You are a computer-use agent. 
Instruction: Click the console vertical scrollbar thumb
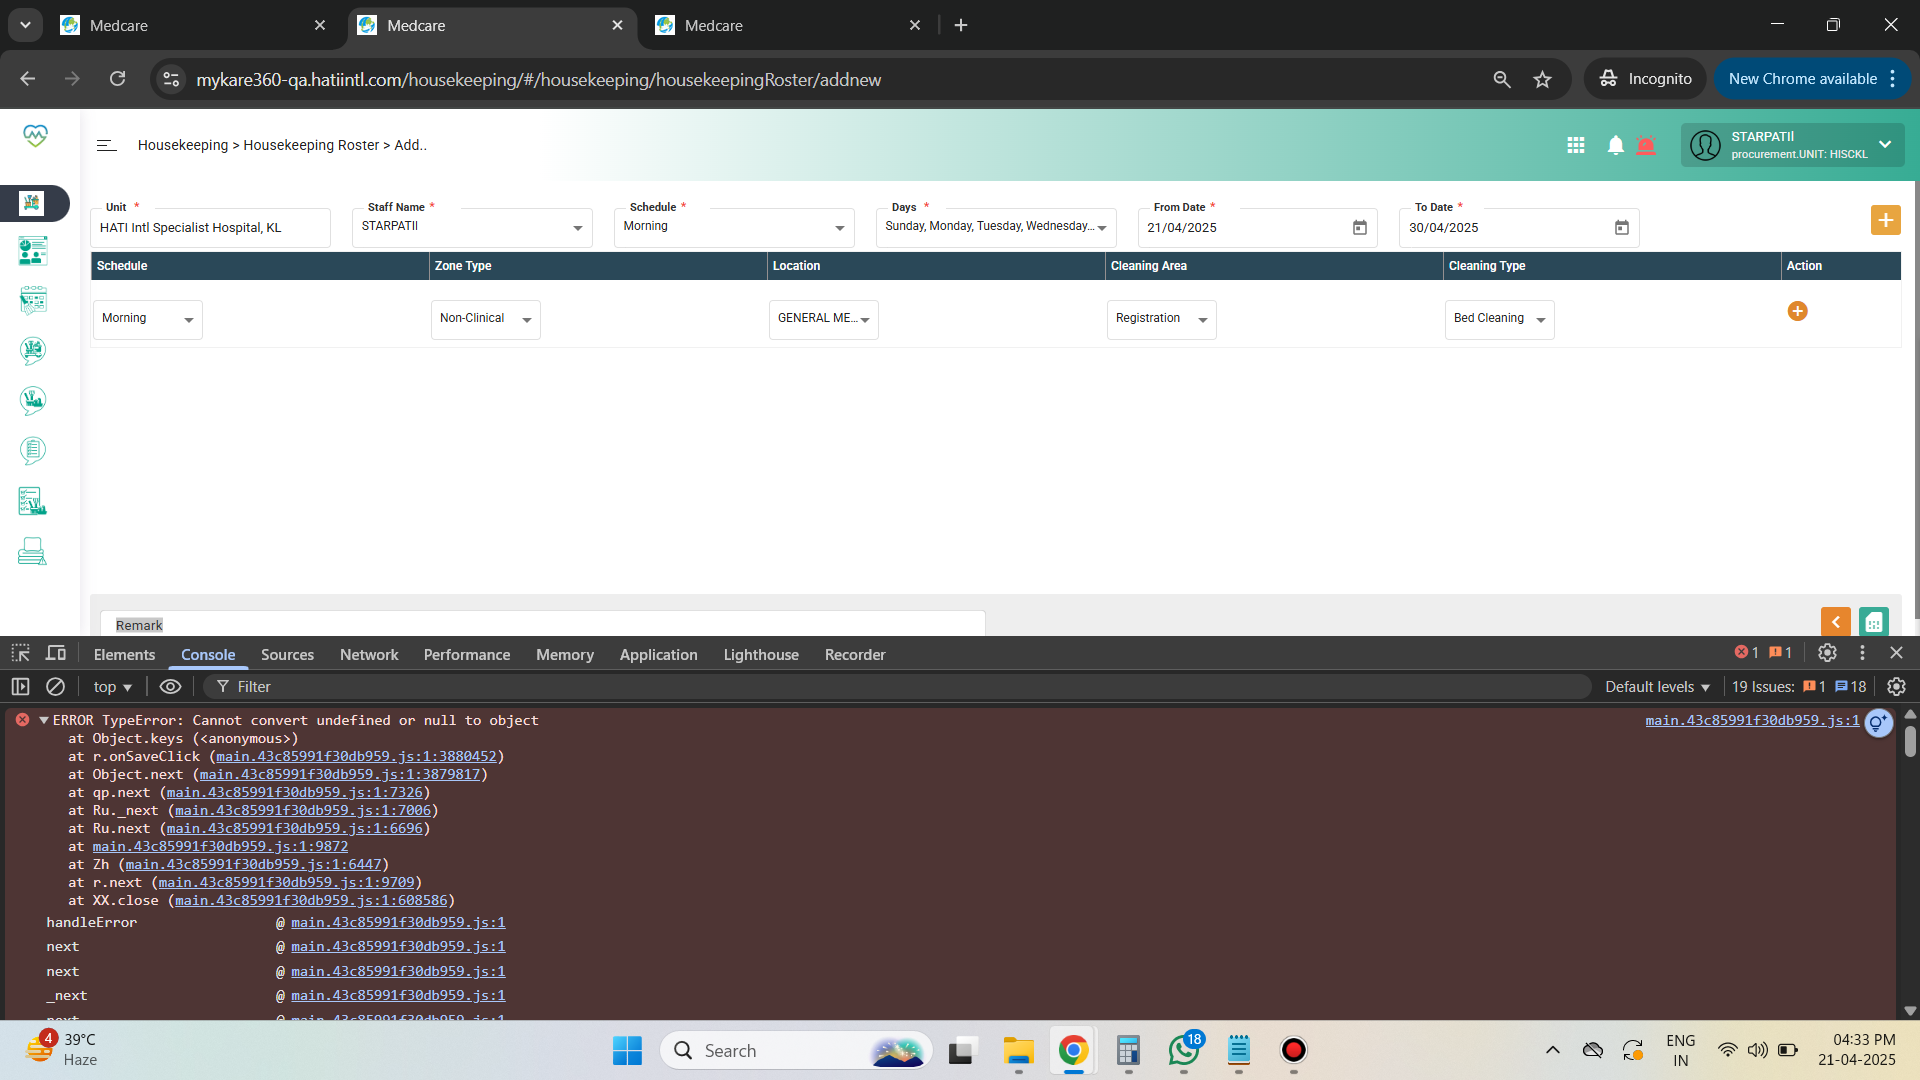tap(1910, 741)
